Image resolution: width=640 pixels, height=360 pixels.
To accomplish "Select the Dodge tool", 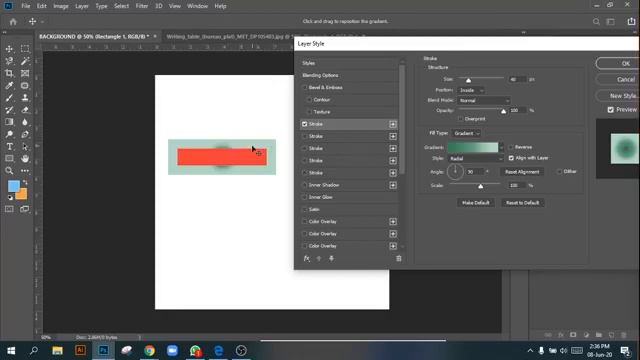I will (x=9, y=134).
